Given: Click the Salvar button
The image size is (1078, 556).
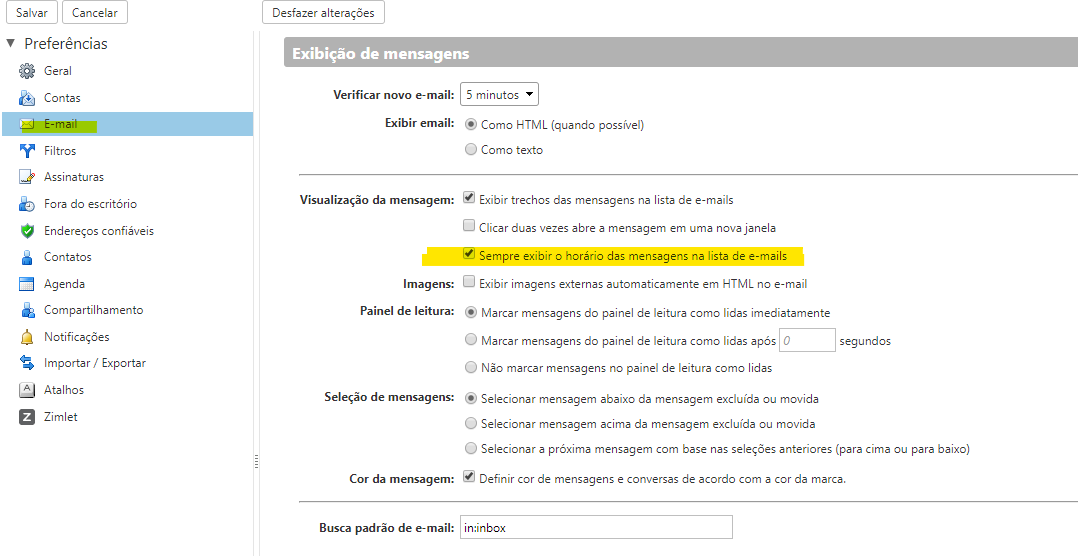Looking at the screenshot, I should 32,13.
